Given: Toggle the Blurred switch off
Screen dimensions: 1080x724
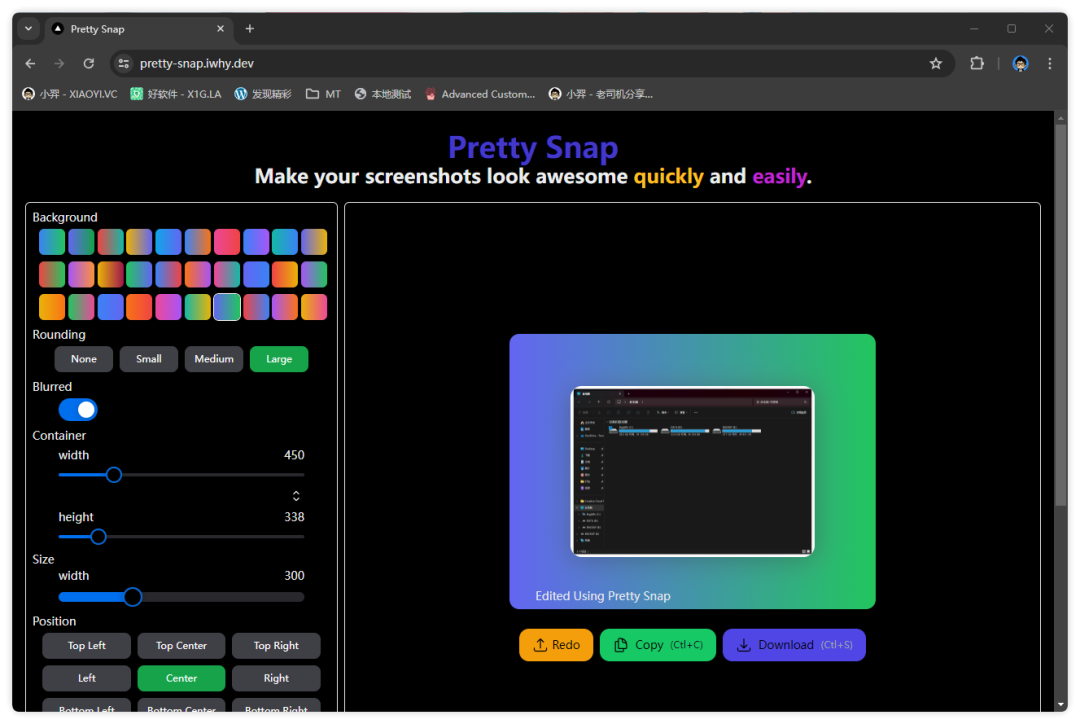Looking at the screenshot, I should (x=78, y=410).
